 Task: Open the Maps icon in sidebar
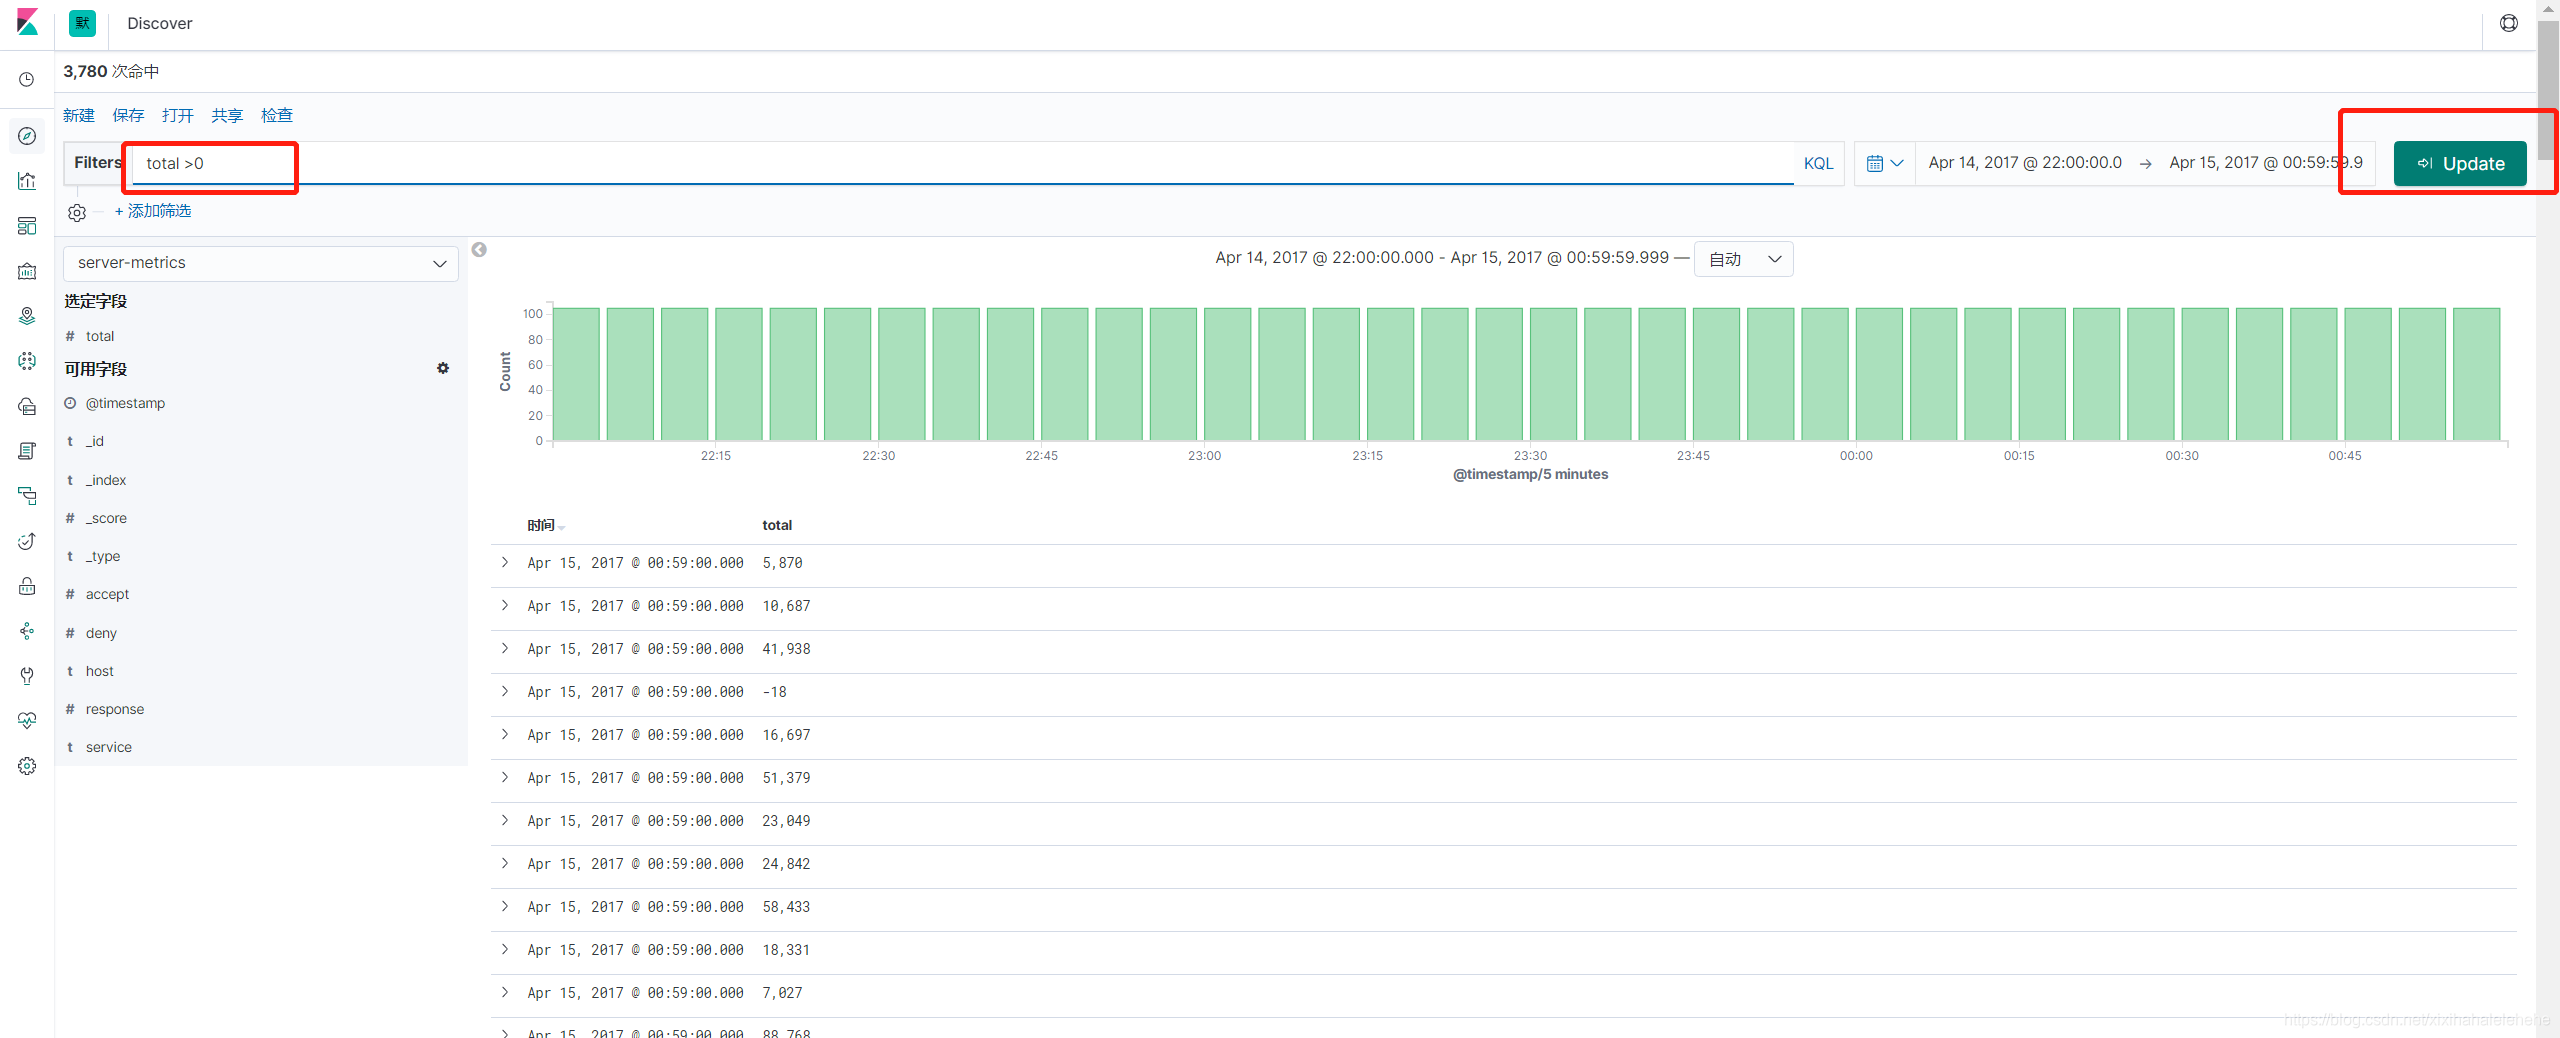[x=27, y=316]
